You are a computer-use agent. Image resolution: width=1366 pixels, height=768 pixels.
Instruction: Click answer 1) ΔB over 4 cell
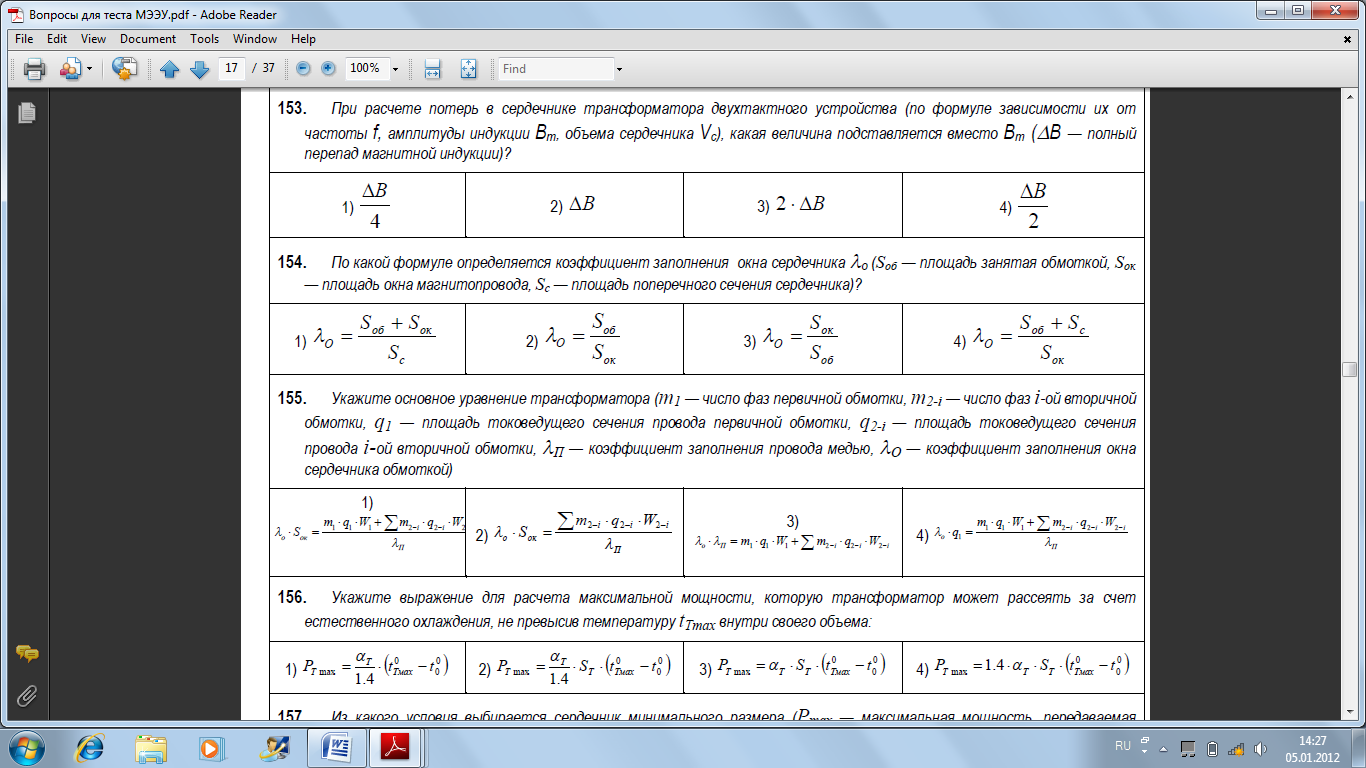click(x=367, y=205)
